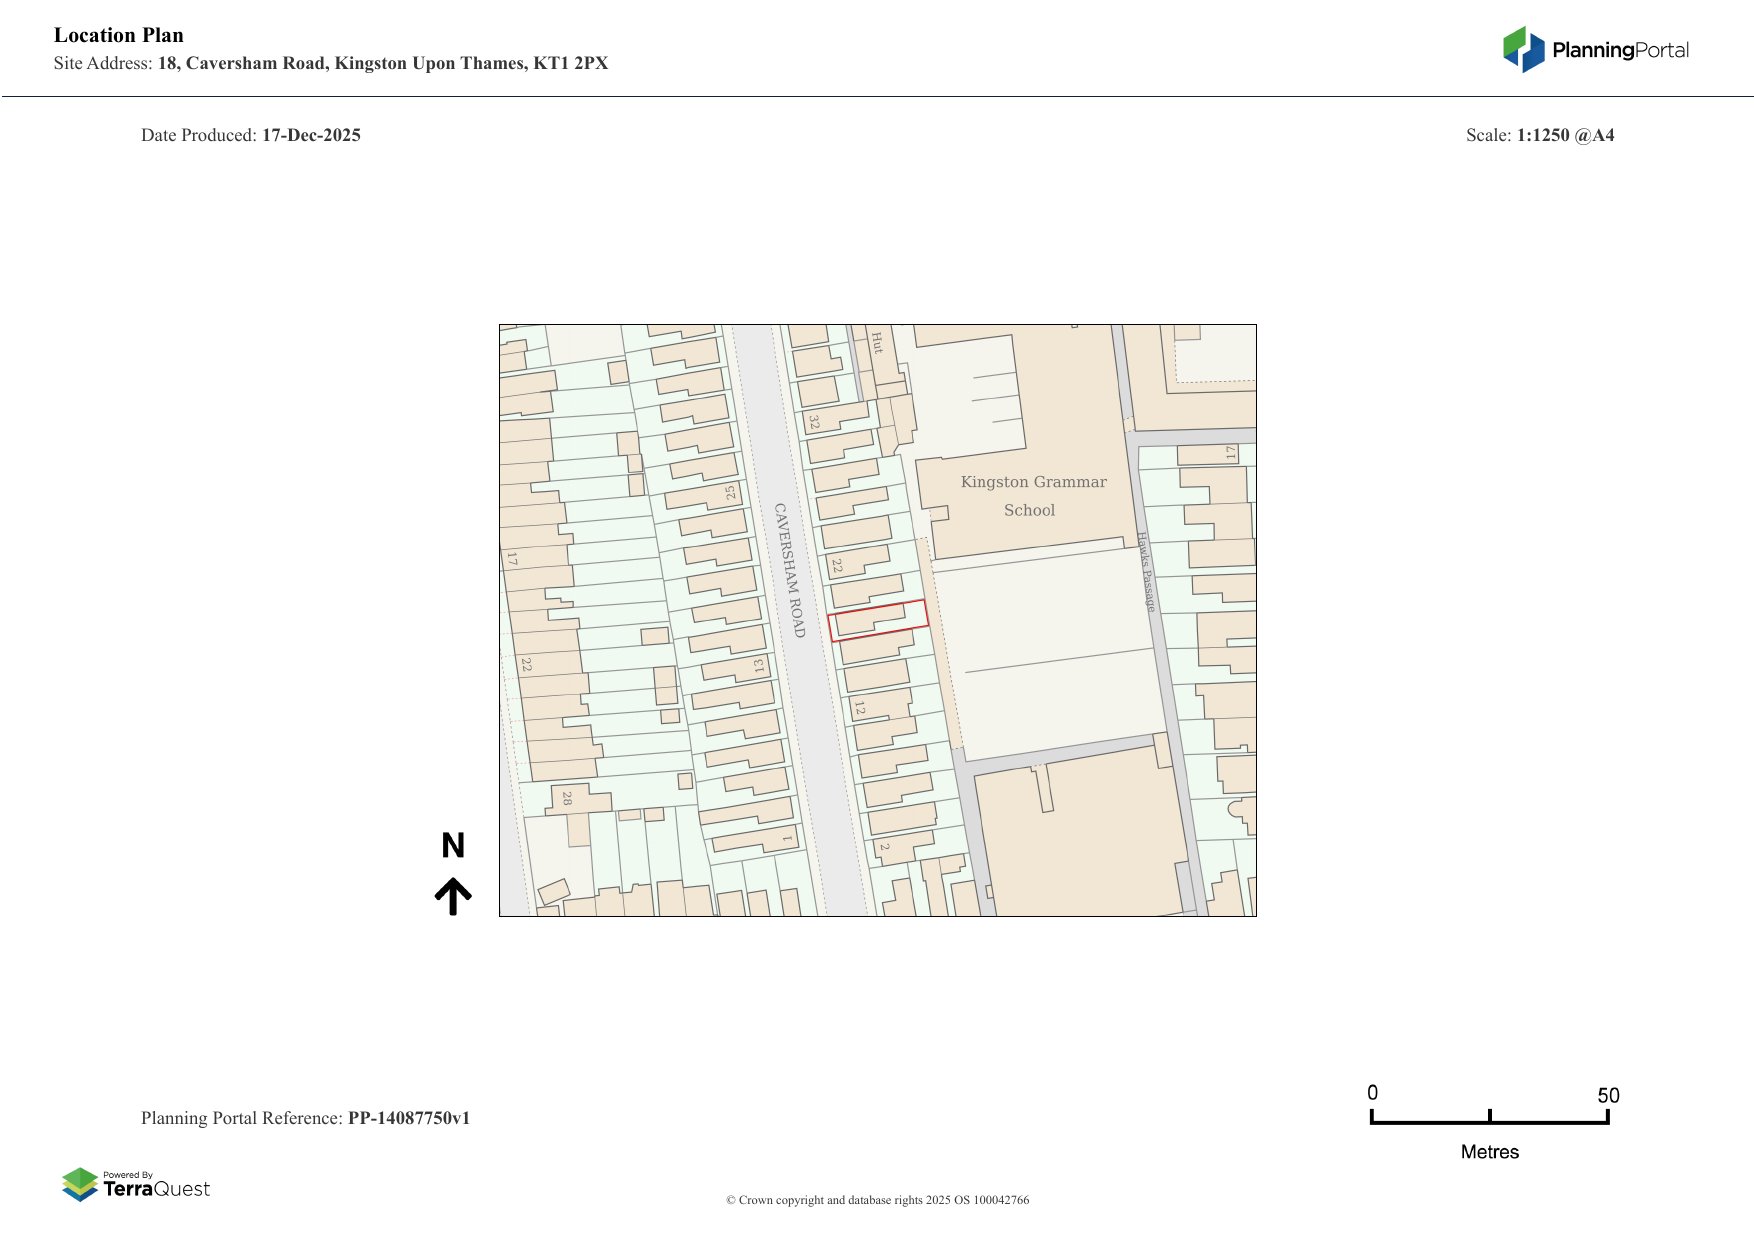1754x1241 pixels.
Task: Click the bold N compass letter
Action: (453, 846)
